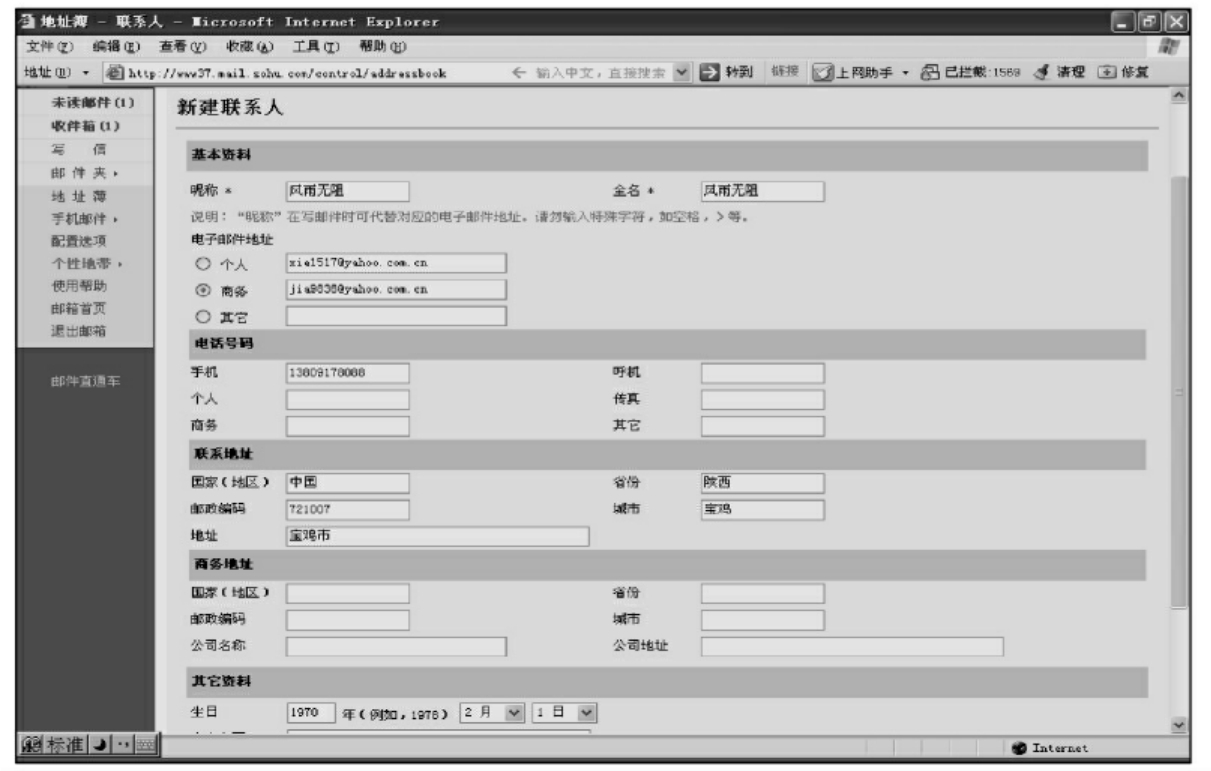Open 收件箱 (1) in sidebar
Screen dimensions: 1211x771
[x=85, y=124]
